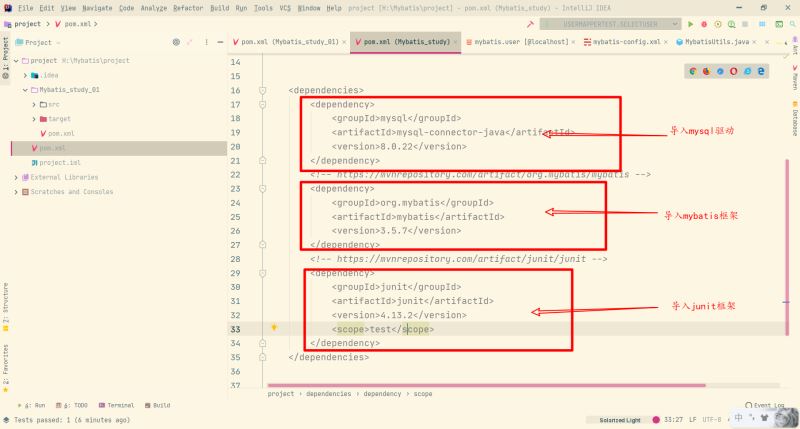Image resolution: width=800 pixels, height=429 pixels.
Task: Toggle the 7: Structure side panel
Action: tap(6, 307)
